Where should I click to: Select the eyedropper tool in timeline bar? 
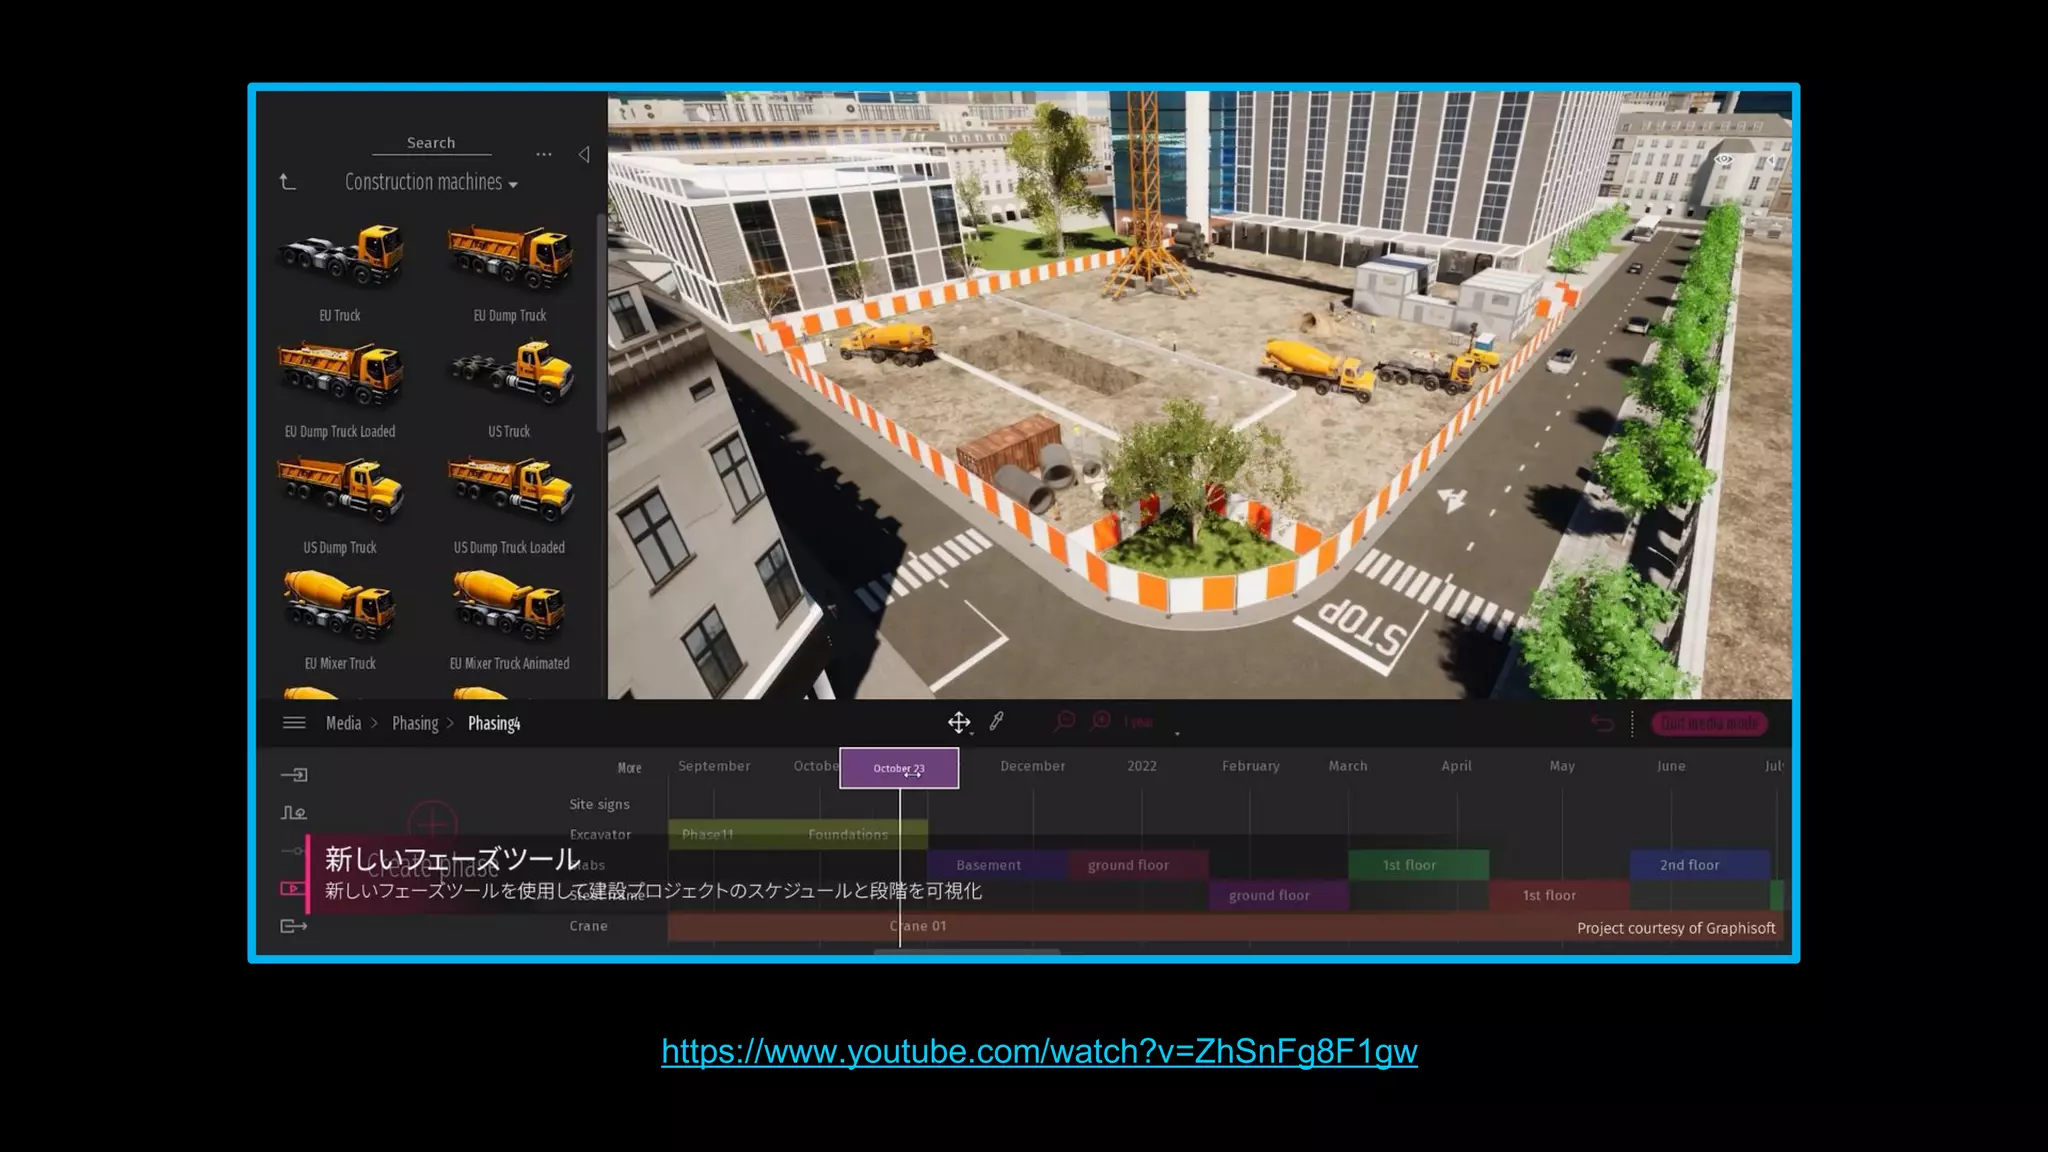click(997, 721)
